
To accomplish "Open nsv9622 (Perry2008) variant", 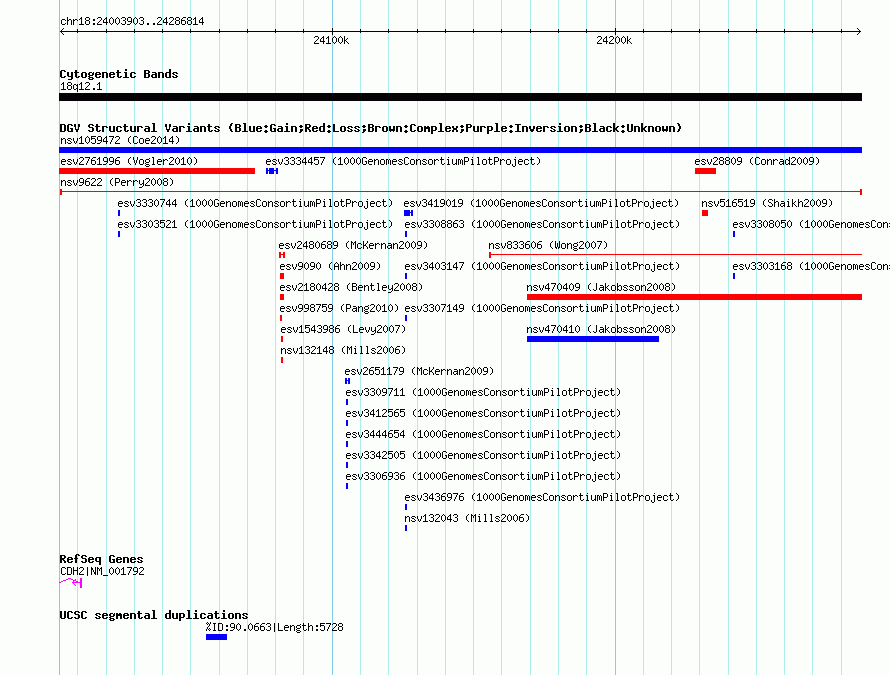I will (x=117, y=182).
